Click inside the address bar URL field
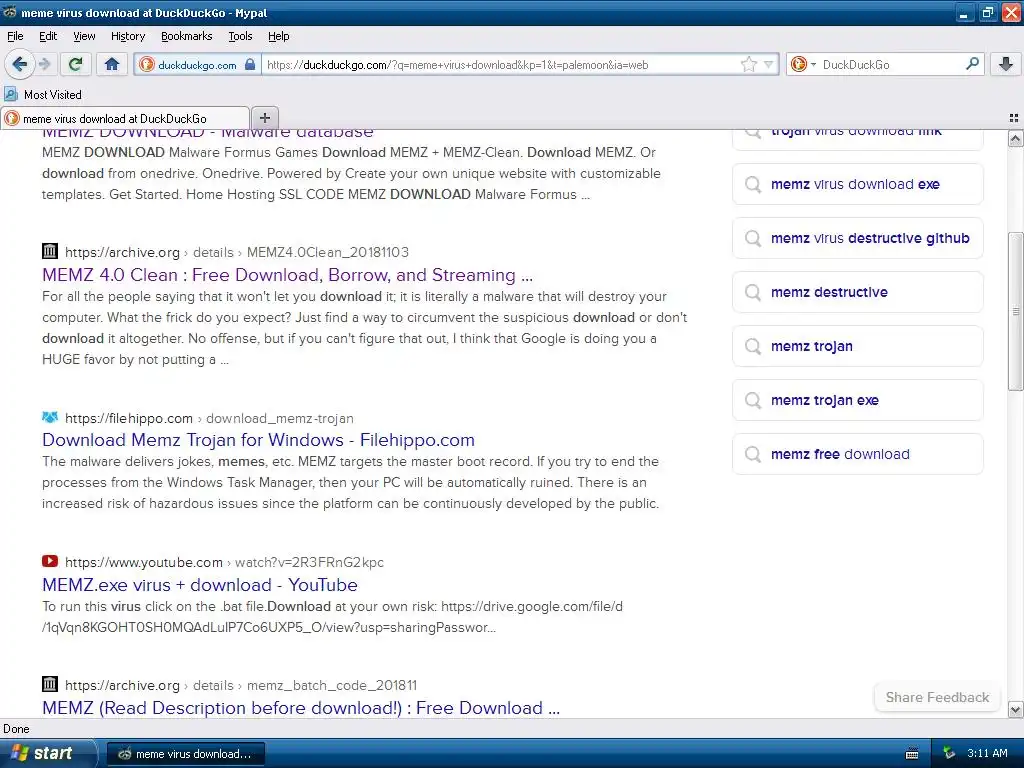This screenshot has height=768, width=1024. tap(500, 65)
